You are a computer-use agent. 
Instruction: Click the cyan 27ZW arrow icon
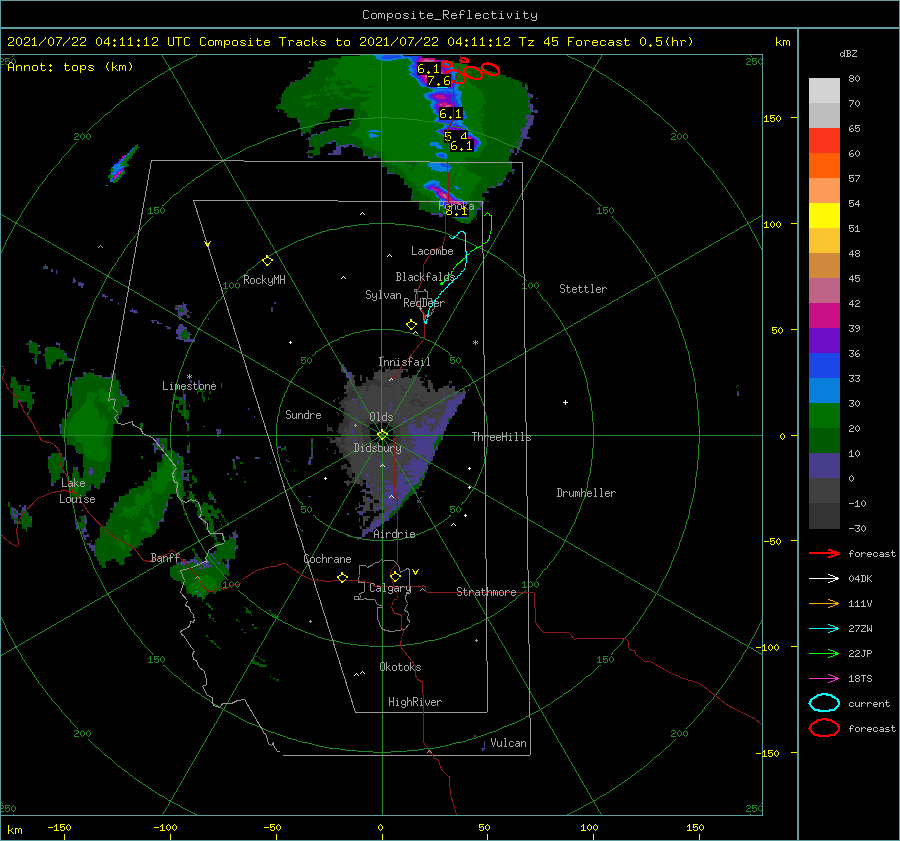[x=824, y=629]
